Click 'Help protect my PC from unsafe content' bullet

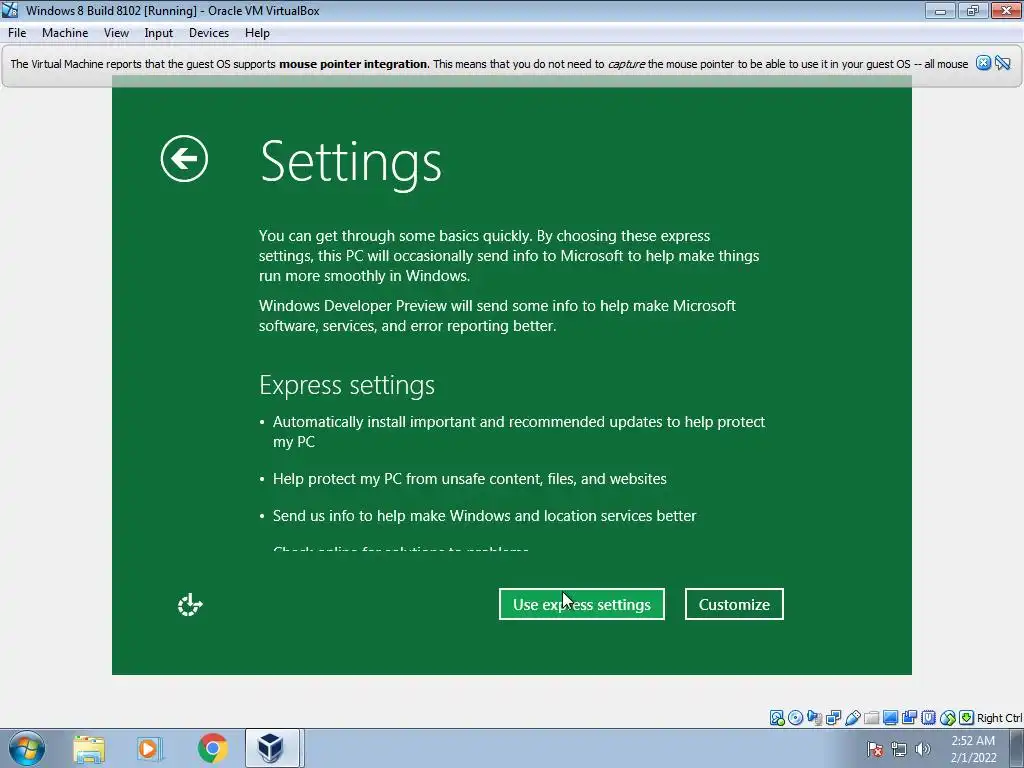click(x=470, y=479)
